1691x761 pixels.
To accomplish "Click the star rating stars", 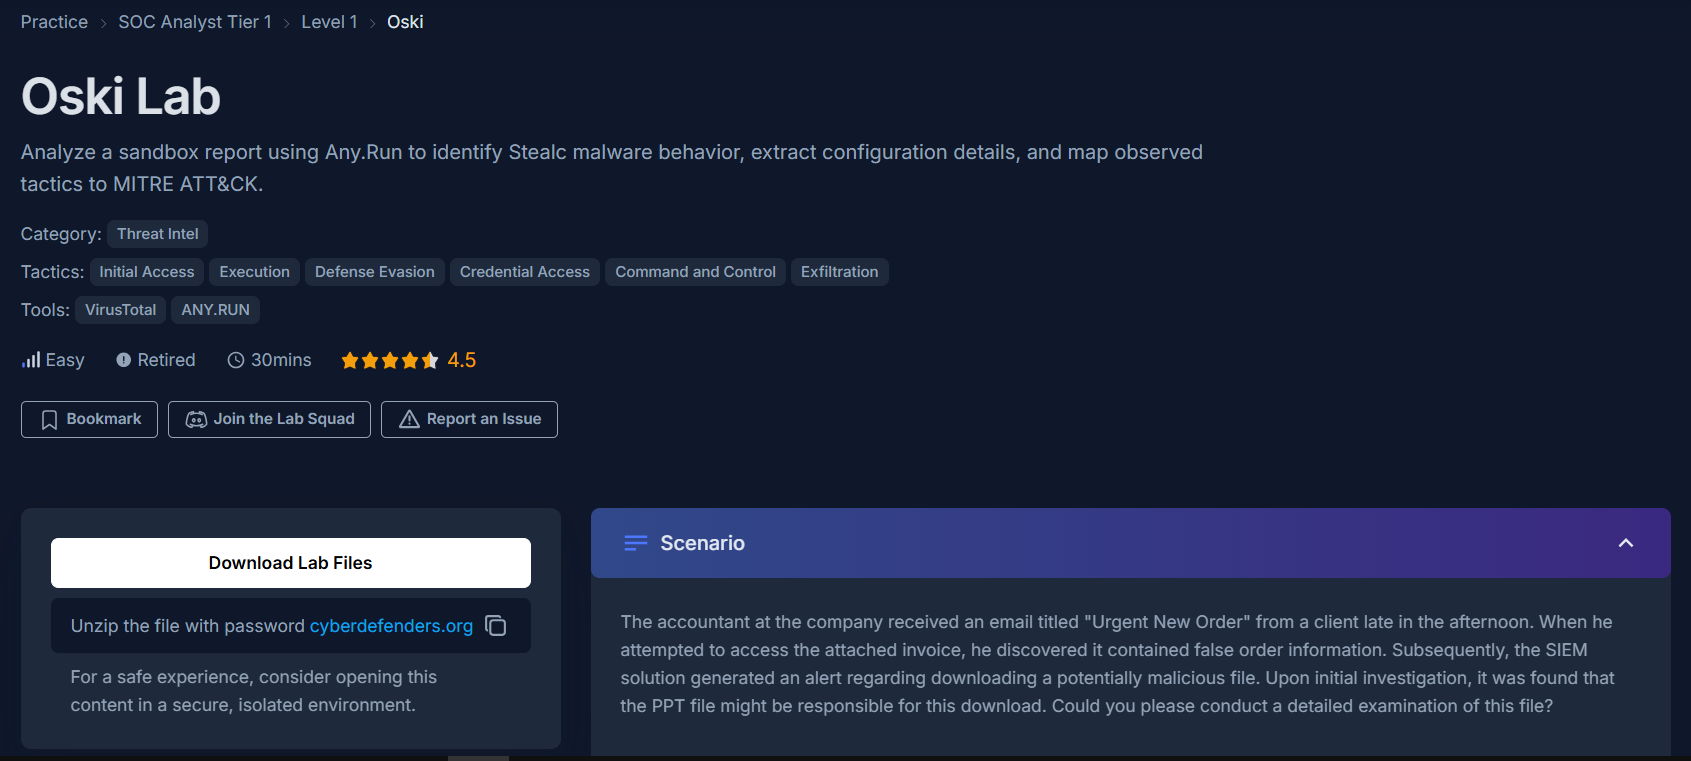I will click(x=390, y=360).
